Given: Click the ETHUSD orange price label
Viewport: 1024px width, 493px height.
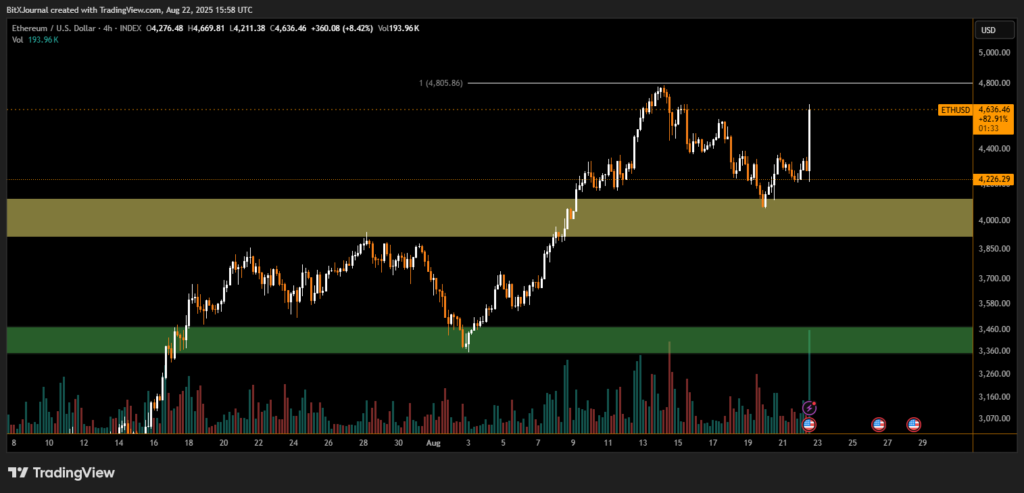Looking at the screenshot, I should pyautogui.click(x=955, y=109).
